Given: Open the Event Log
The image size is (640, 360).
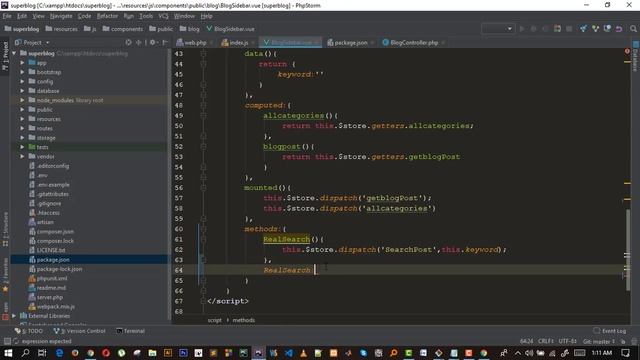Looking at the screenshot, I should (x=610, y=331).
